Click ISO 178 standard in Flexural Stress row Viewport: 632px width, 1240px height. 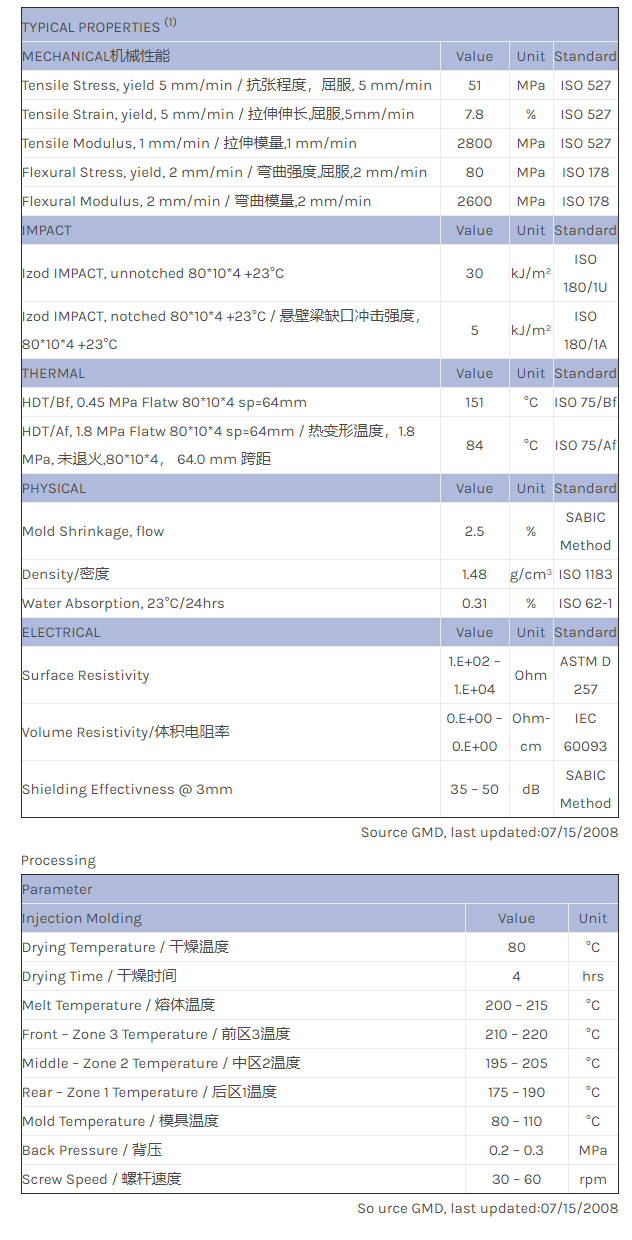[585, 172]
